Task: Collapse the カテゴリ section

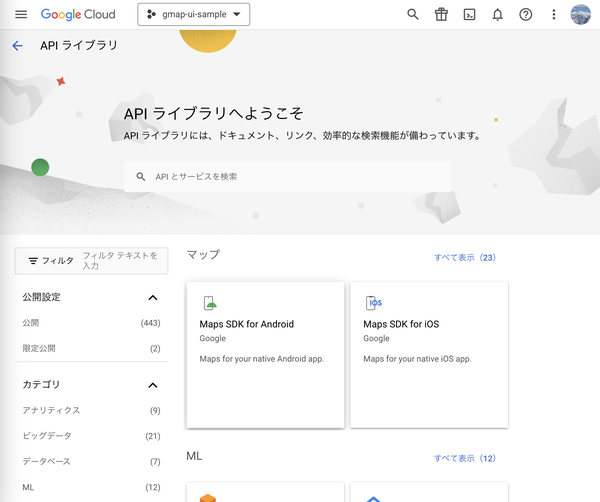Action: (x=153, y=385)
